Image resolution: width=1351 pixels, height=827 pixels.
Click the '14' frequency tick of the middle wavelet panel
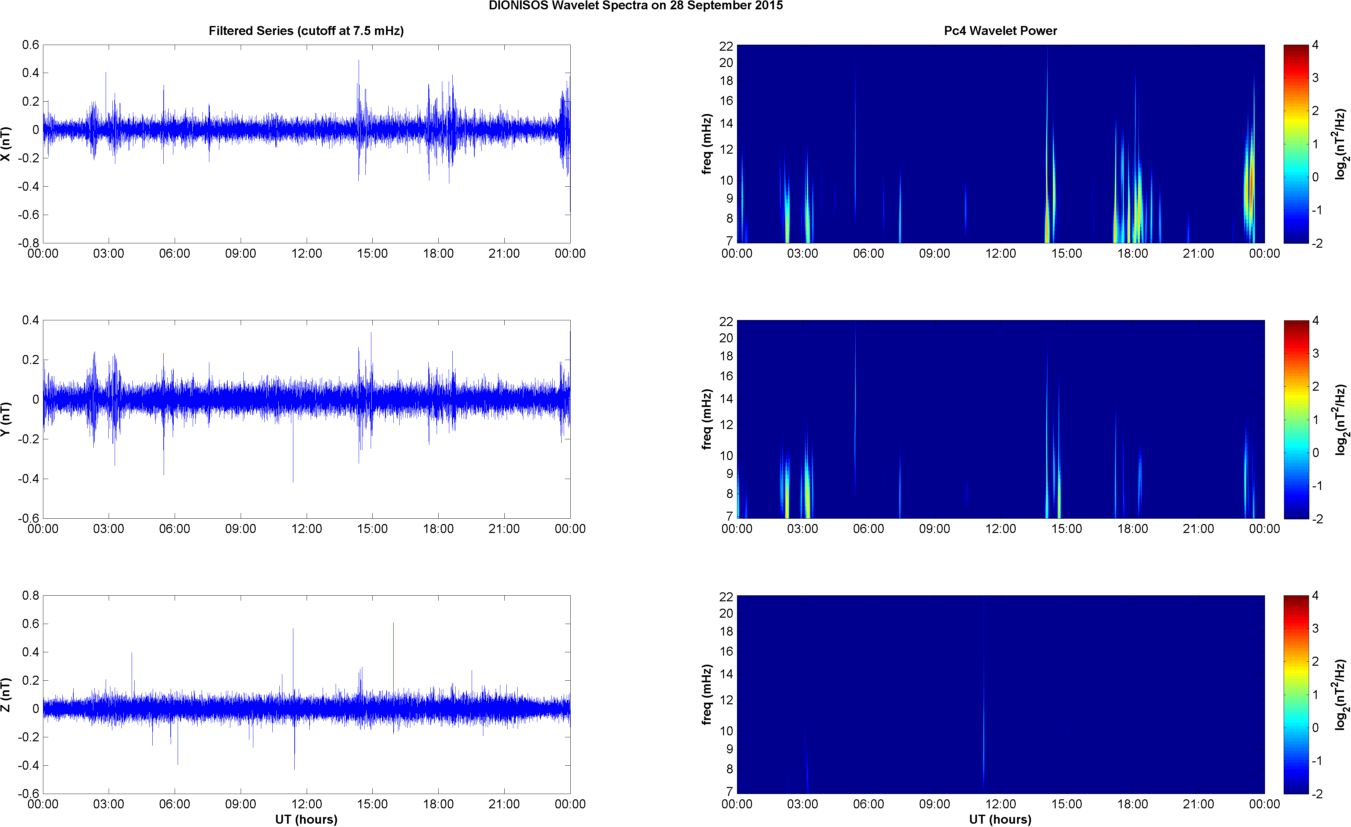click(x=725, y=398)
